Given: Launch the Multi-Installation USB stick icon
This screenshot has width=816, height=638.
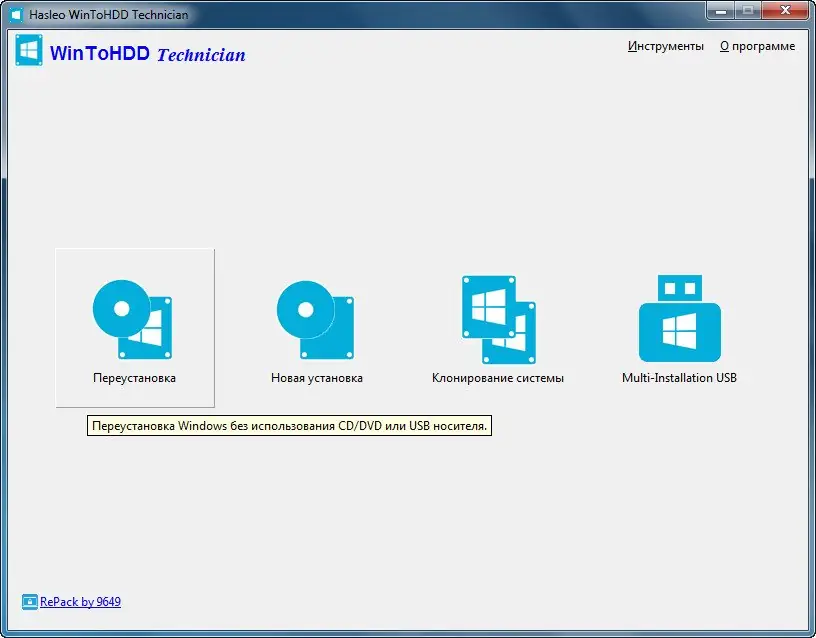Looking at the screenshot, I should tap(680, 318).
